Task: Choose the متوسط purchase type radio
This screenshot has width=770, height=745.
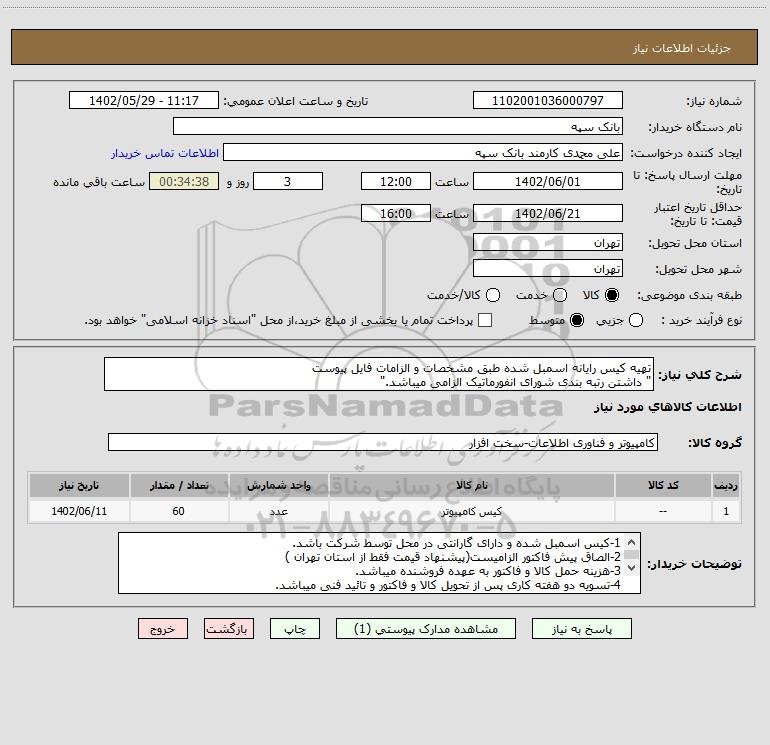Action: tap(577, 320)
